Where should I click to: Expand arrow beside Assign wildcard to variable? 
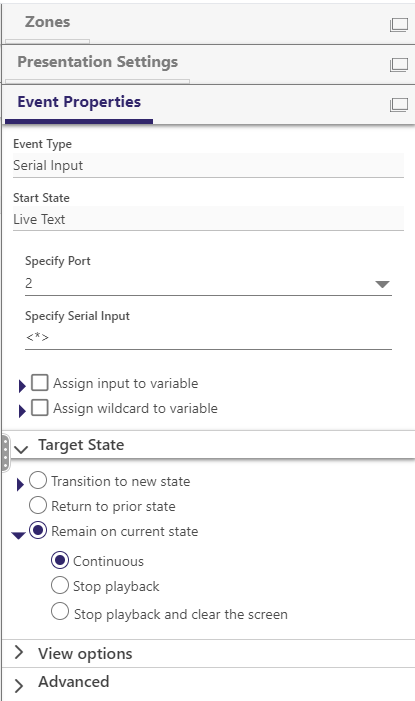(x=21, y=411)
